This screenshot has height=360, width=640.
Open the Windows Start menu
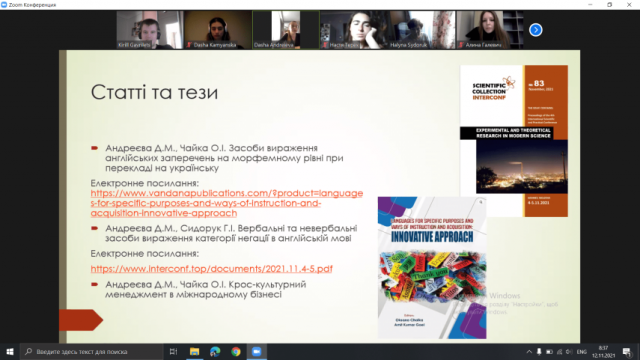pyautogui.click(x=10, y=351)
